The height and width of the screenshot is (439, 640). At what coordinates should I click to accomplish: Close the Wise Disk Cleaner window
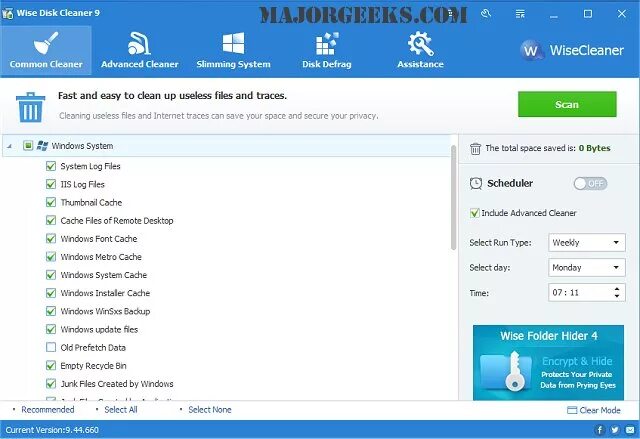tap(622, 14)
